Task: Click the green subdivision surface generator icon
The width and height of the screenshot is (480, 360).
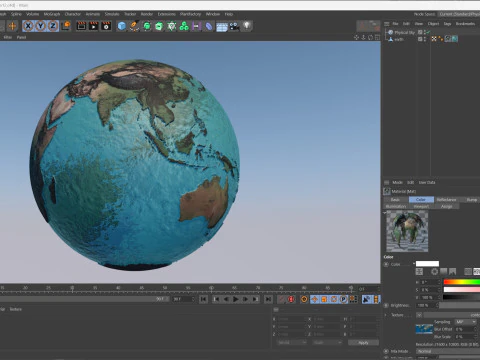Action: (x=147, y=26)
